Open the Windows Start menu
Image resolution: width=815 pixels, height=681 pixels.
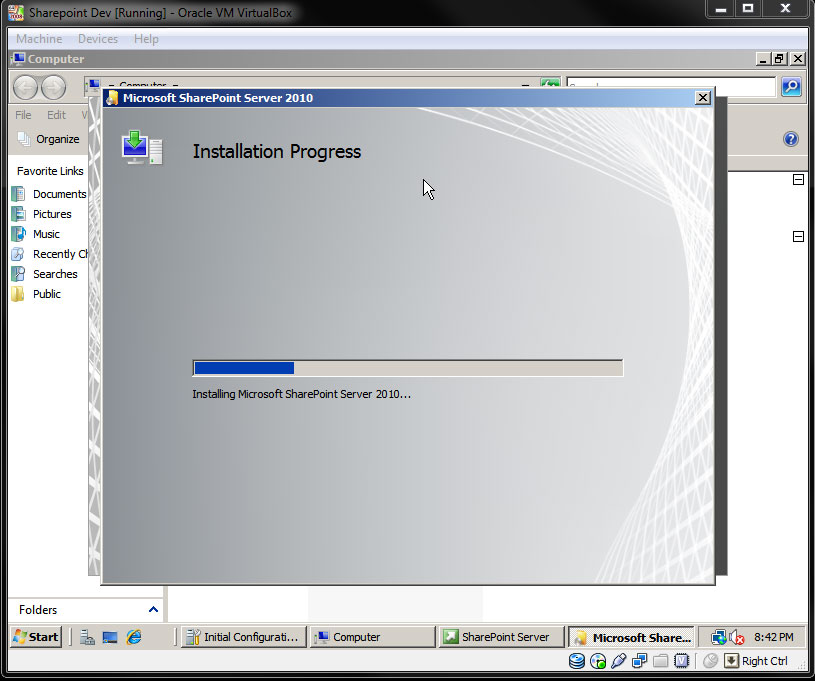pyautogui.click(x=36, y=637)
